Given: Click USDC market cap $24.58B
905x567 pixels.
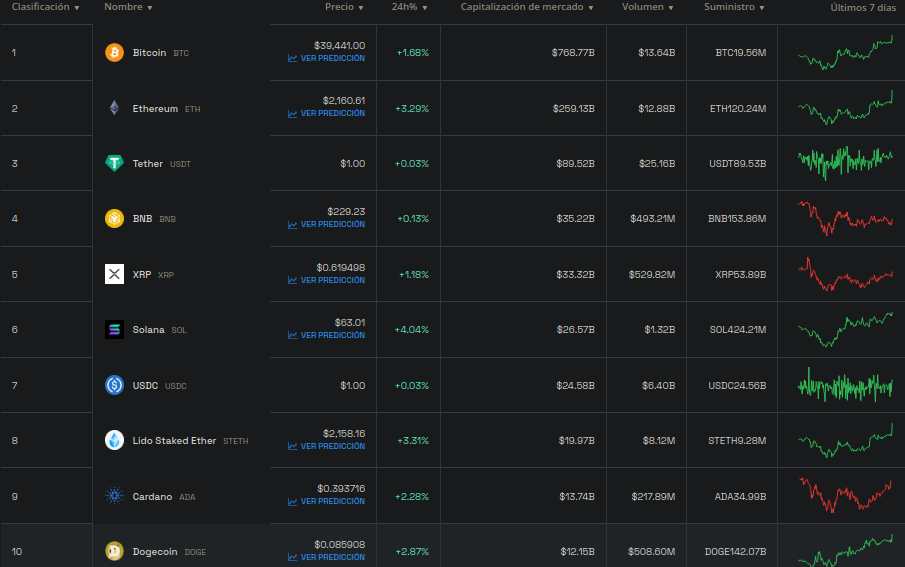Looking at the screenshot, I should (575, 385).
